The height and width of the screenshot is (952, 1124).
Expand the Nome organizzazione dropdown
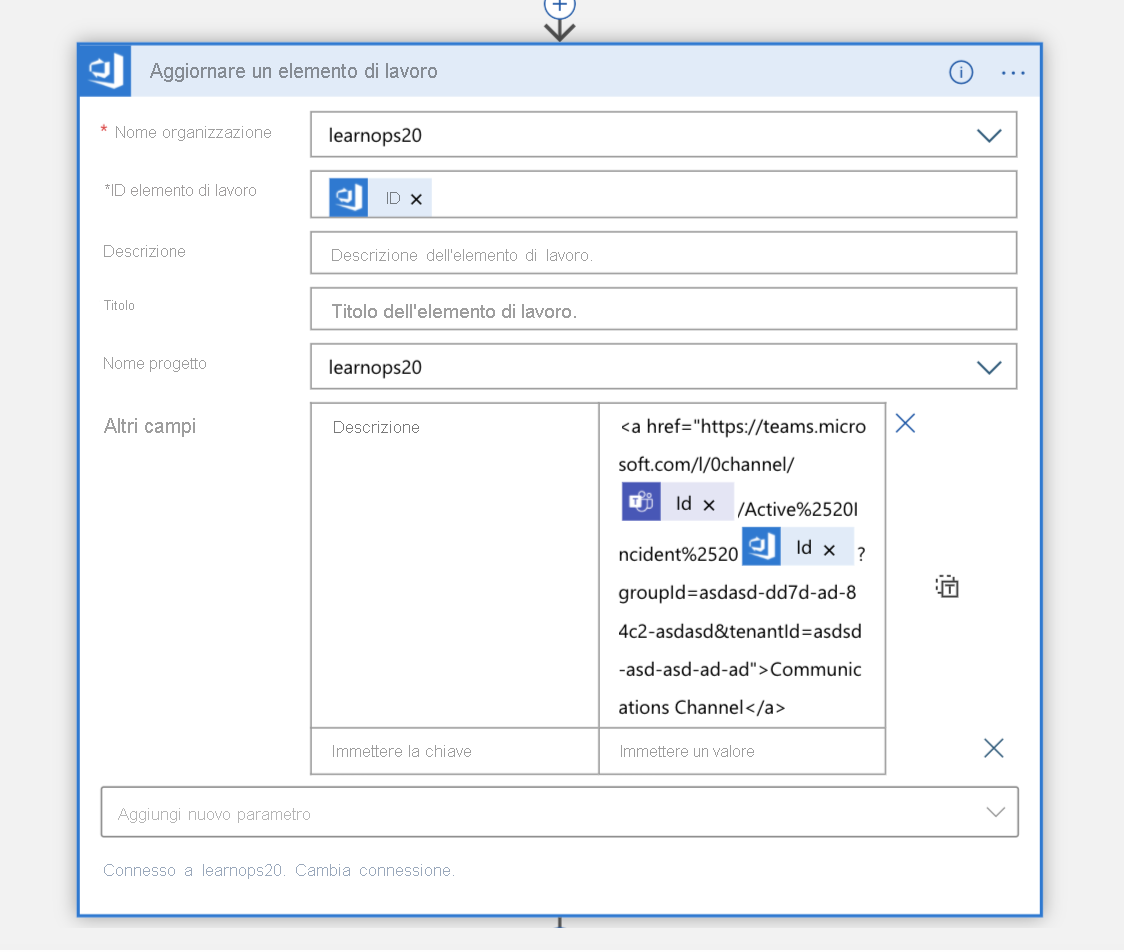[x=989, y=135]
